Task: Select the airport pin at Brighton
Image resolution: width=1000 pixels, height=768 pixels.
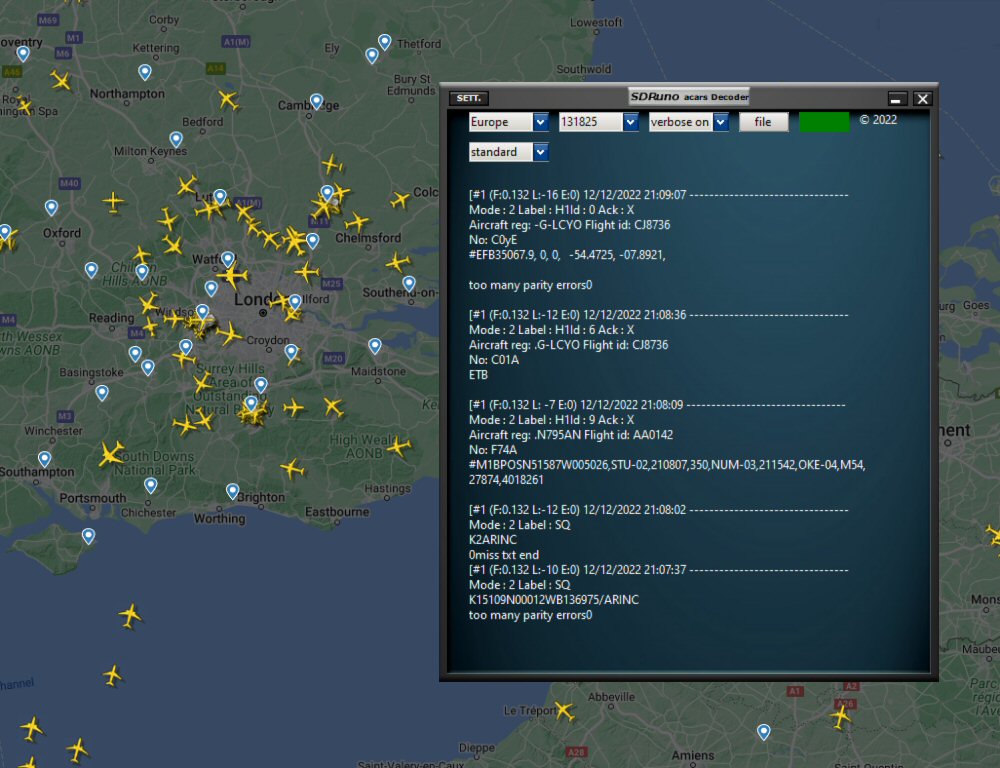Action: pyautogui.click(x=233, y=491)
